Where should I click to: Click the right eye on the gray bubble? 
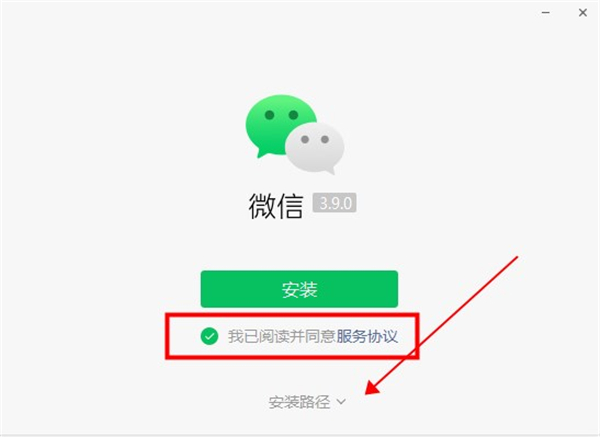tap(325, 139)
